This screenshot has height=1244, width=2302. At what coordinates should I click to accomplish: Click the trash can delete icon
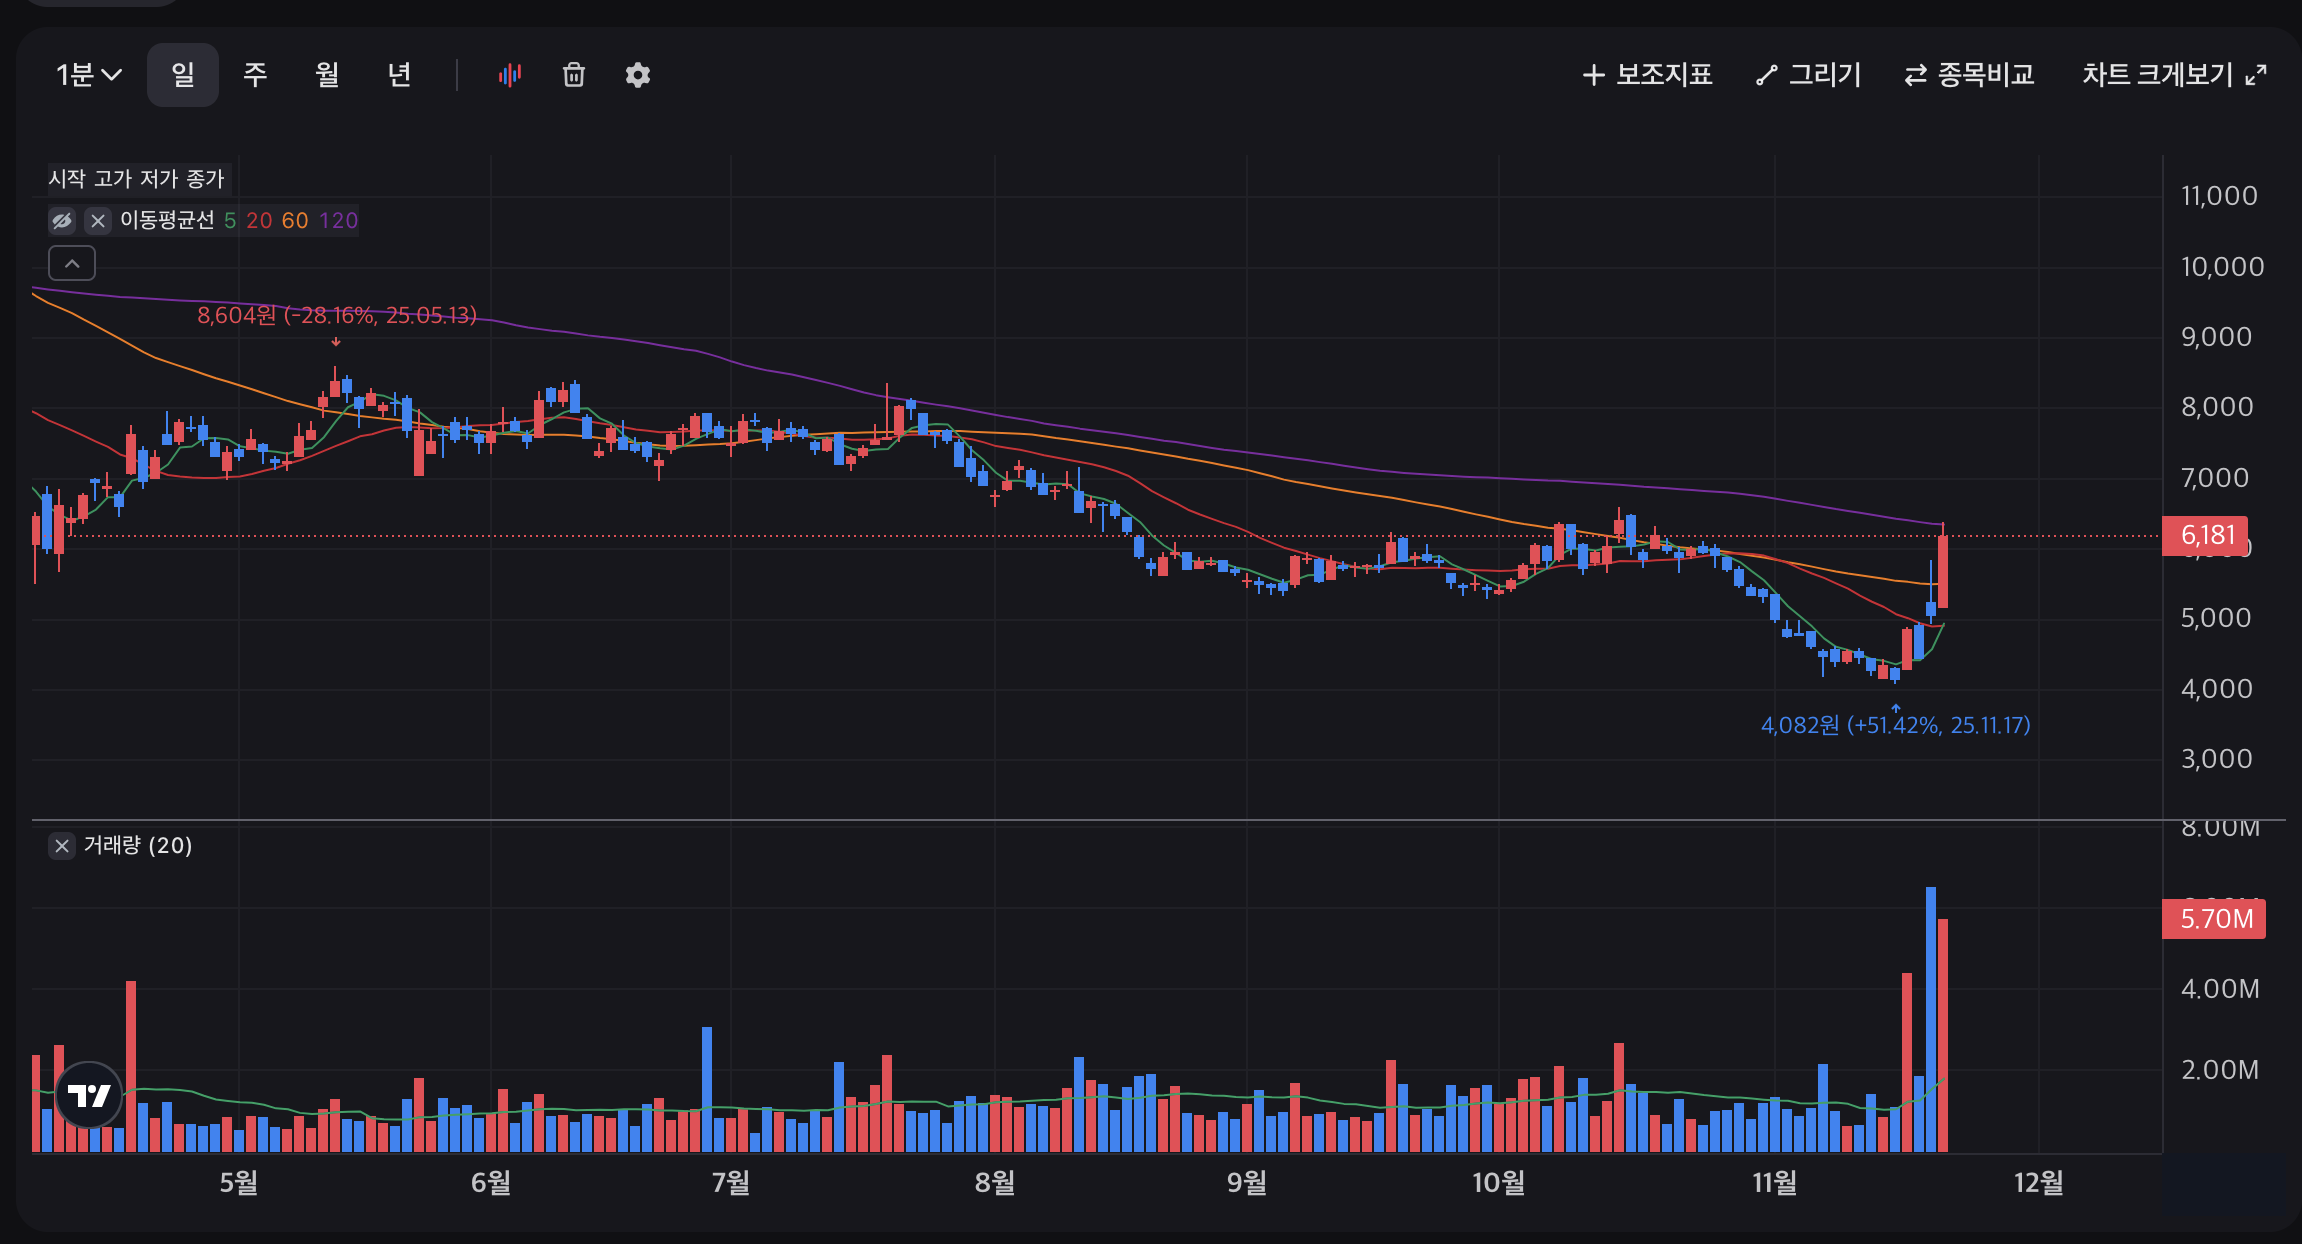tap(573, 75)
